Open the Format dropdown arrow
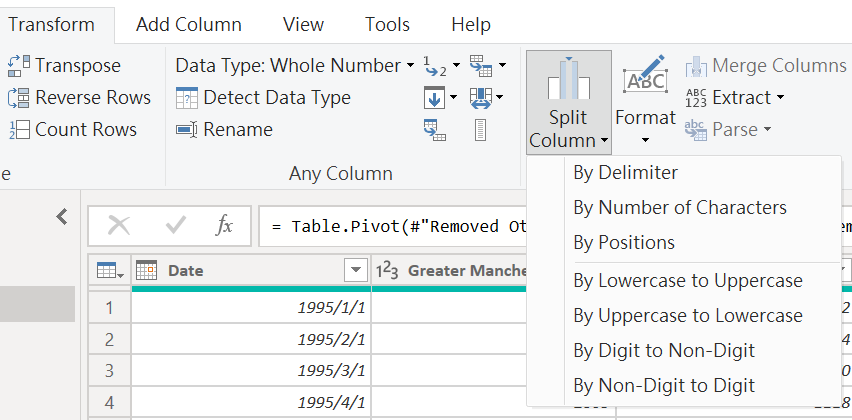The height and width of the screenshot is (420, 852). [x=645, y=141]
